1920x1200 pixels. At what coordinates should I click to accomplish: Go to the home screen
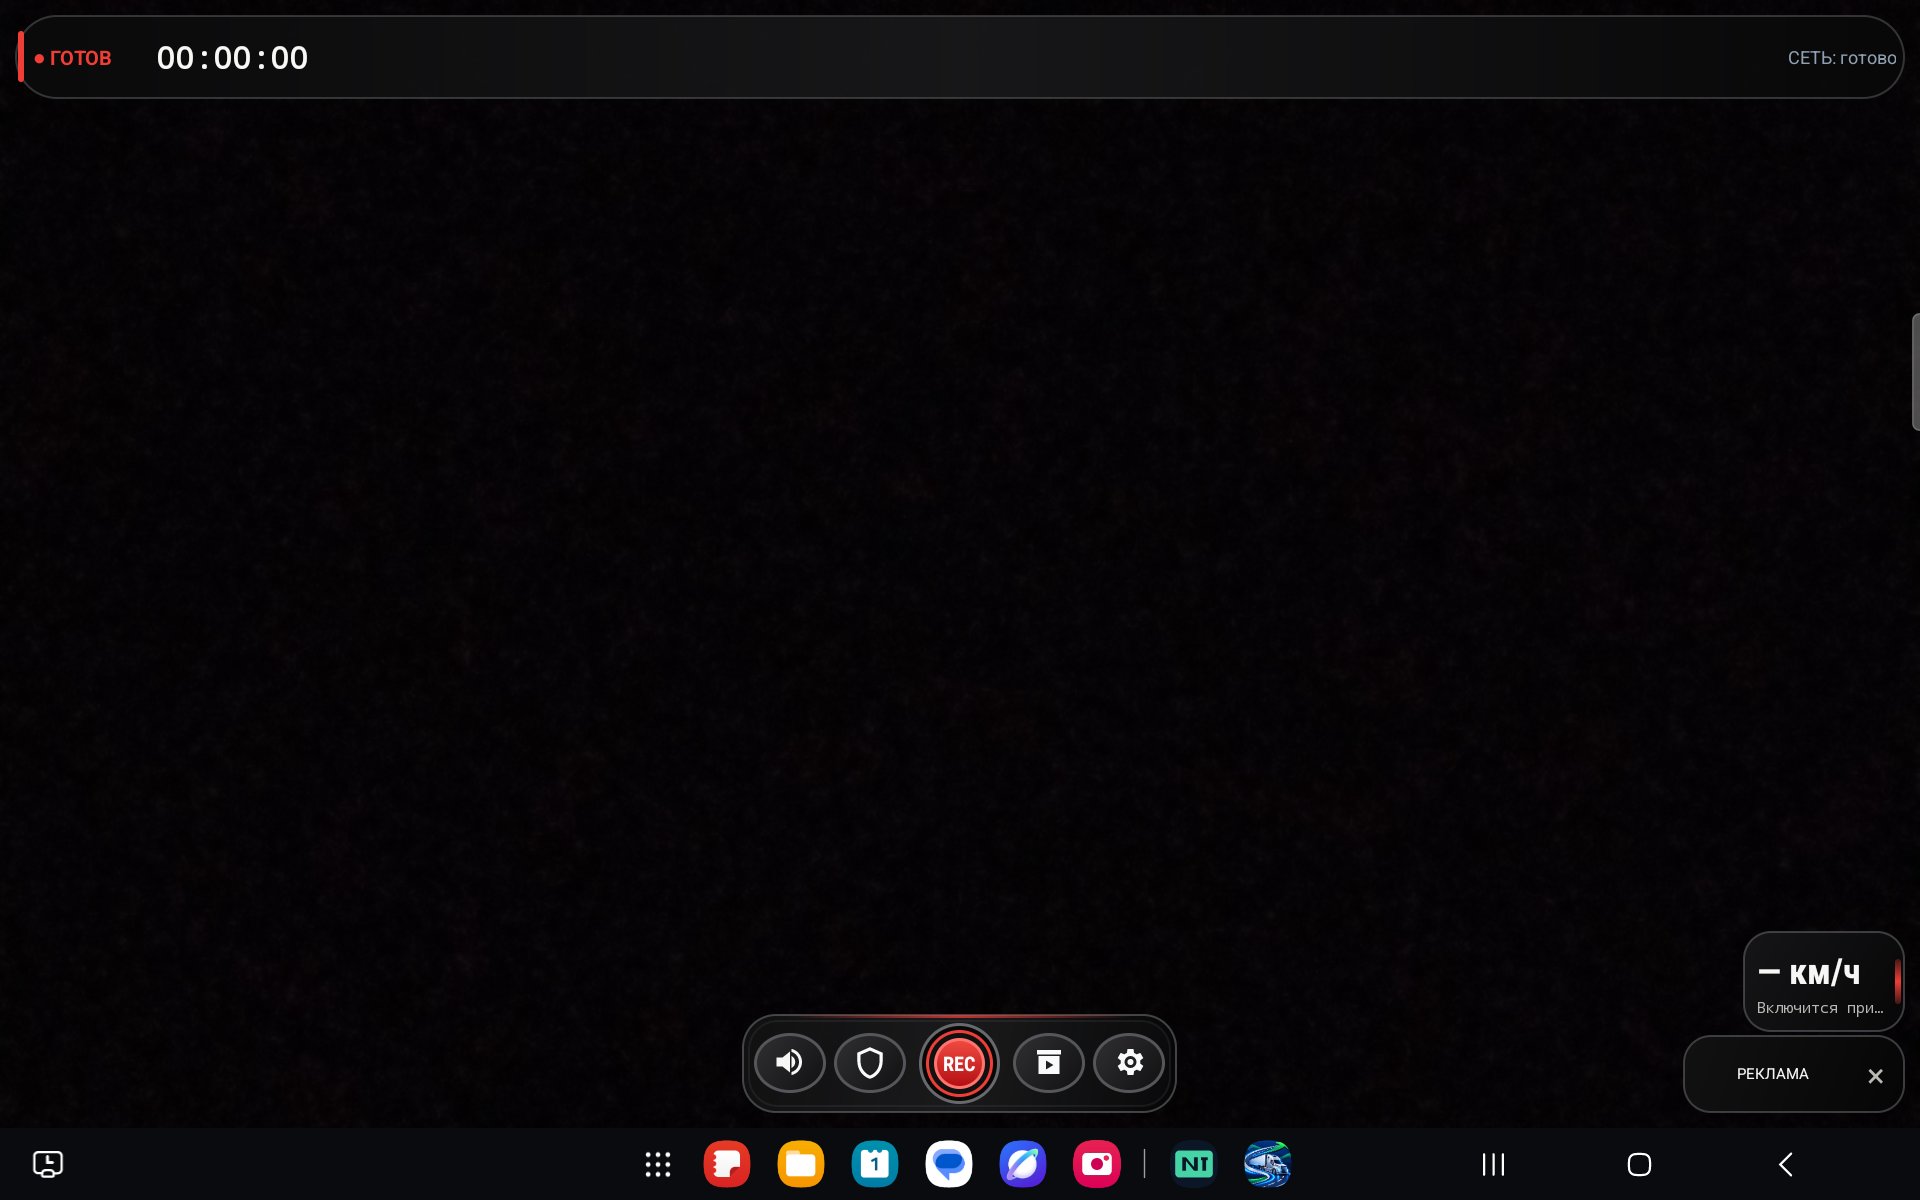coord(1639,1164)
